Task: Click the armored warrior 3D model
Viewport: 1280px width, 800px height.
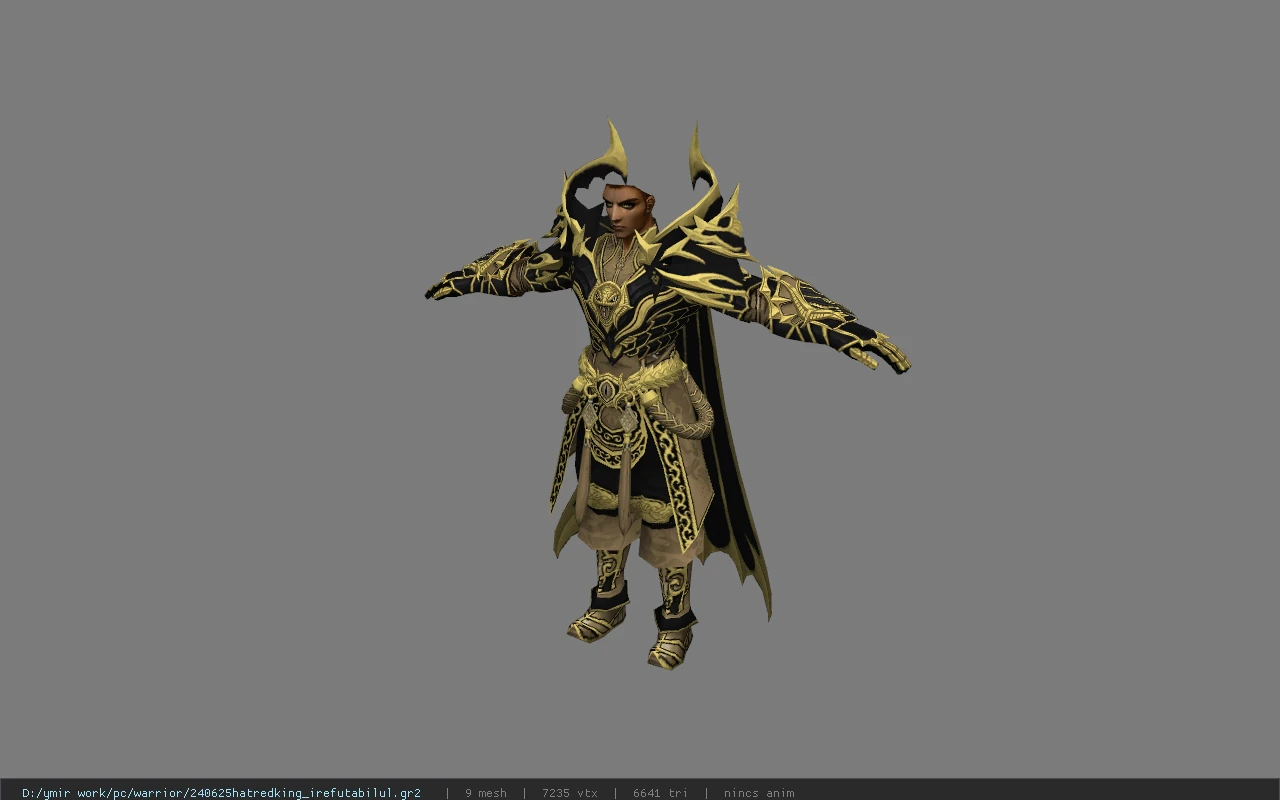Action: [x=667, y=395]
